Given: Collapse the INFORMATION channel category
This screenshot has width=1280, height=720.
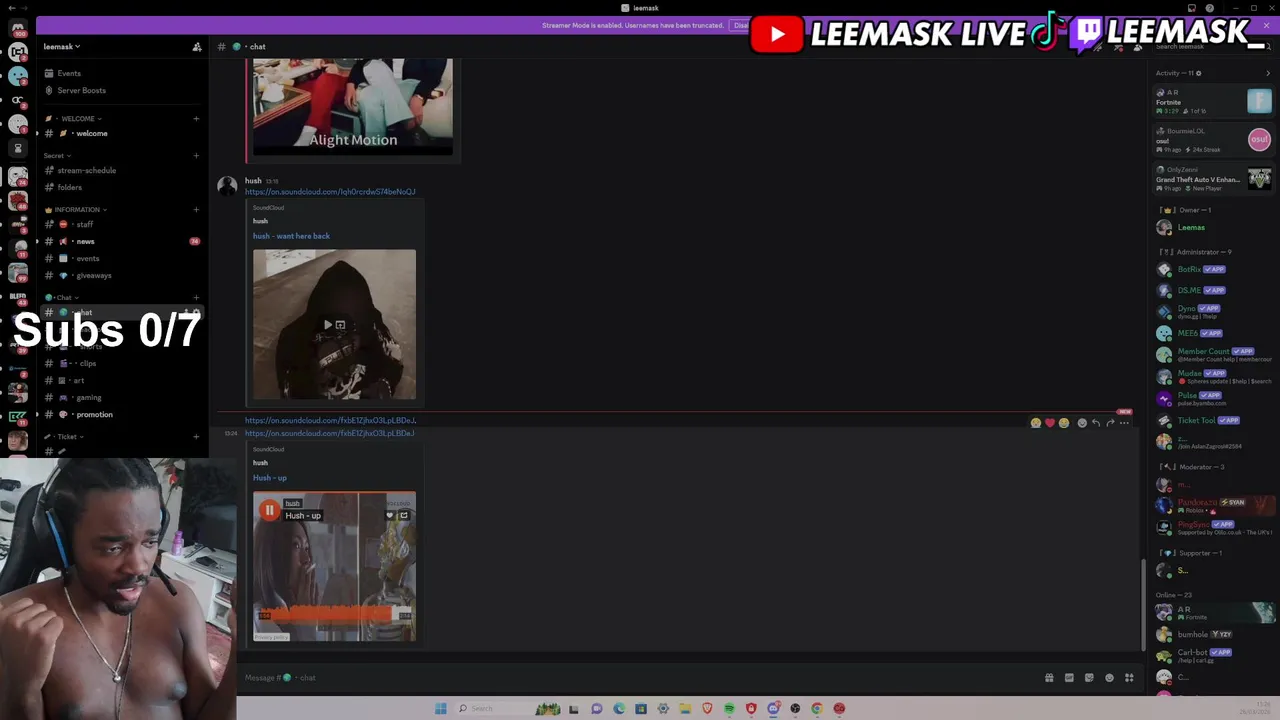Looking at the screenshot, I should pos(77,210).
